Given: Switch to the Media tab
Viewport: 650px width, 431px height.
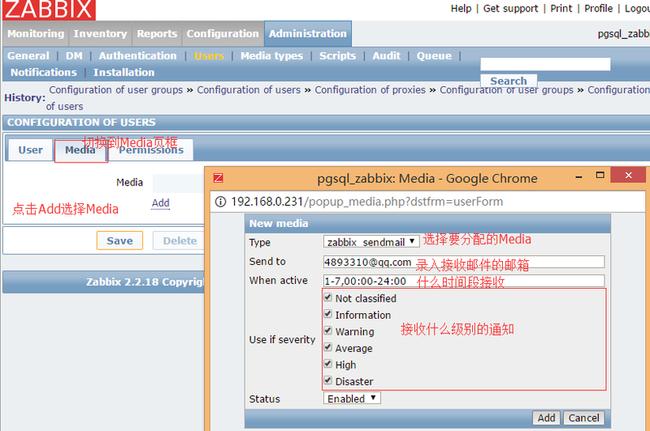Looking at the screenshot, I should point(80,150).
